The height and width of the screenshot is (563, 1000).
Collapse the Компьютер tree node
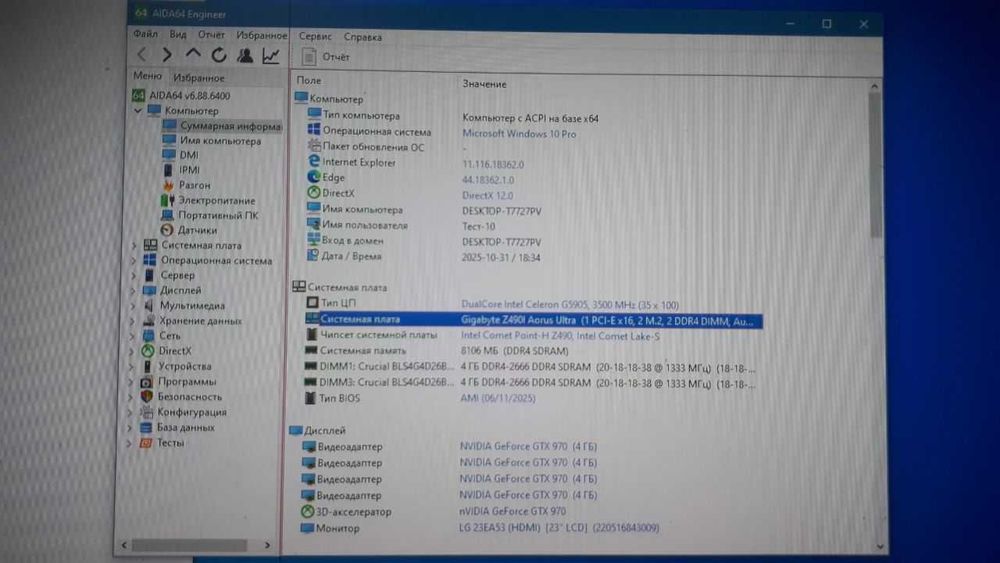click(138, 111)
